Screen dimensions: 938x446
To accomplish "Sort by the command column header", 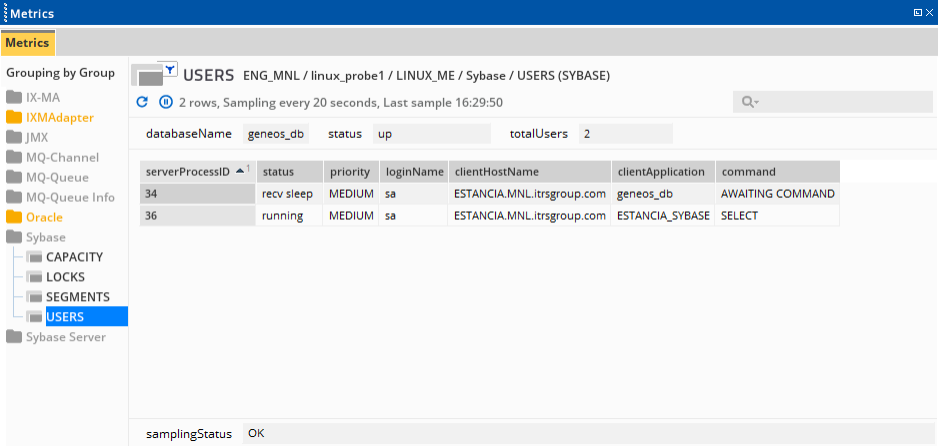I will pos(778,172).
